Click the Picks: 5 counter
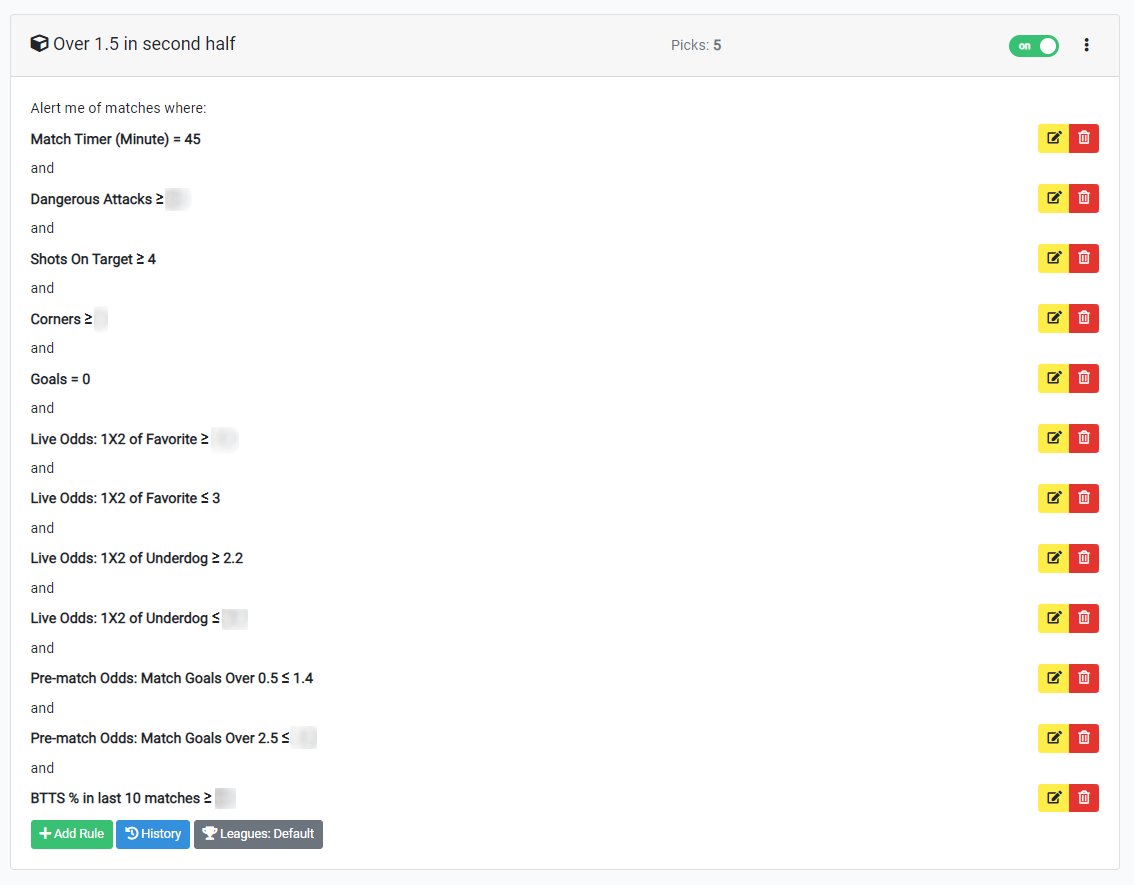1134x885 pixels. (696, 45)
